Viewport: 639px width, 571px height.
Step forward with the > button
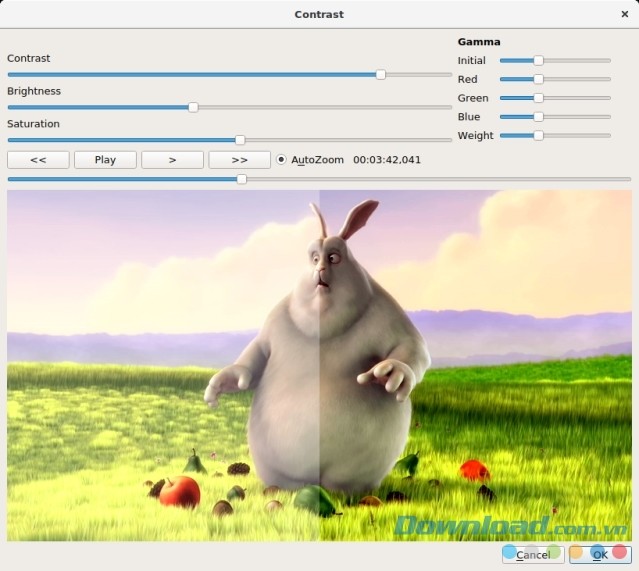172,160
